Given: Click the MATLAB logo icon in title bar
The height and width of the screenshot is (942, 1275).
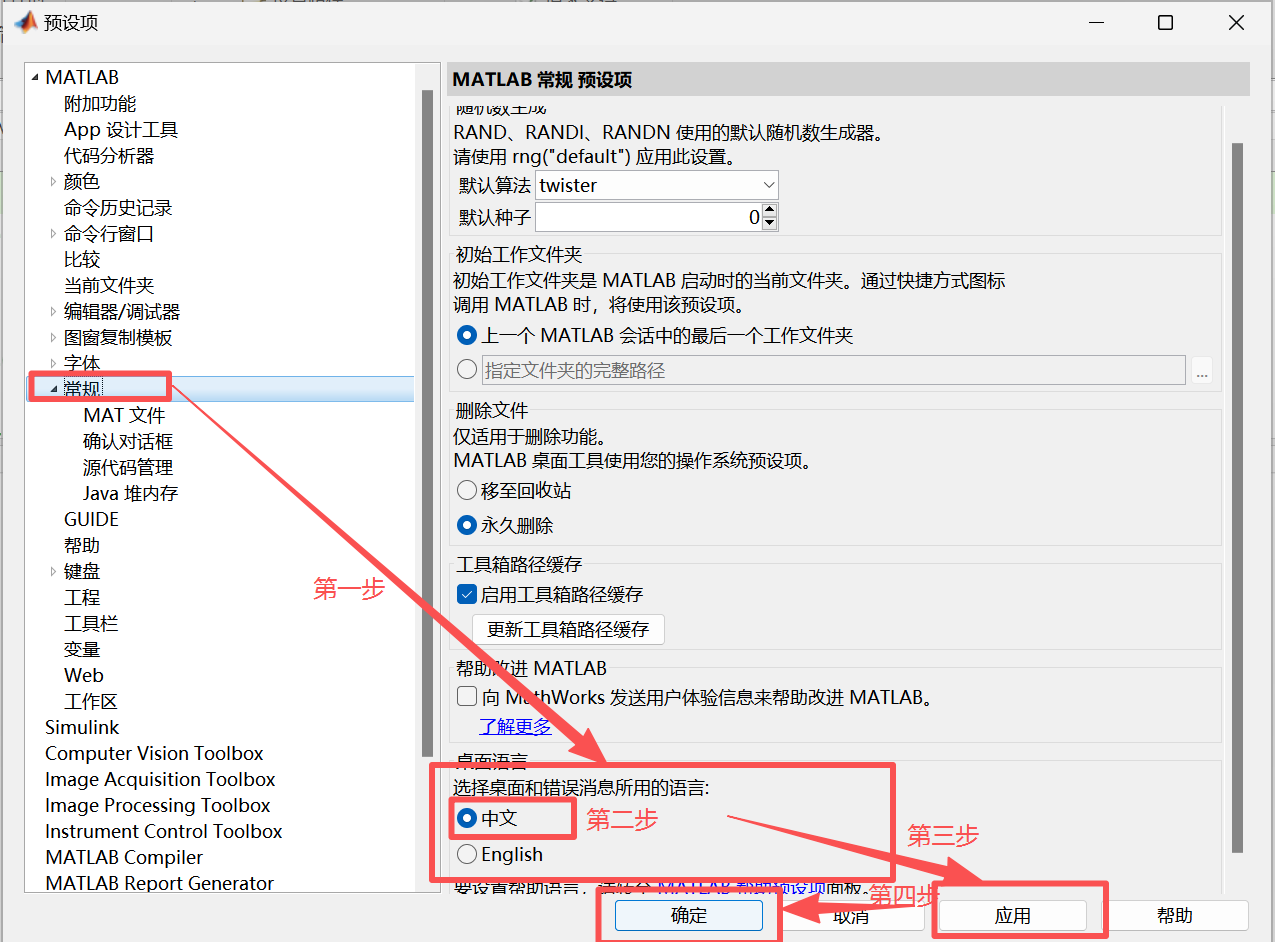Looking at the screenshot, I should coord(24,22).
